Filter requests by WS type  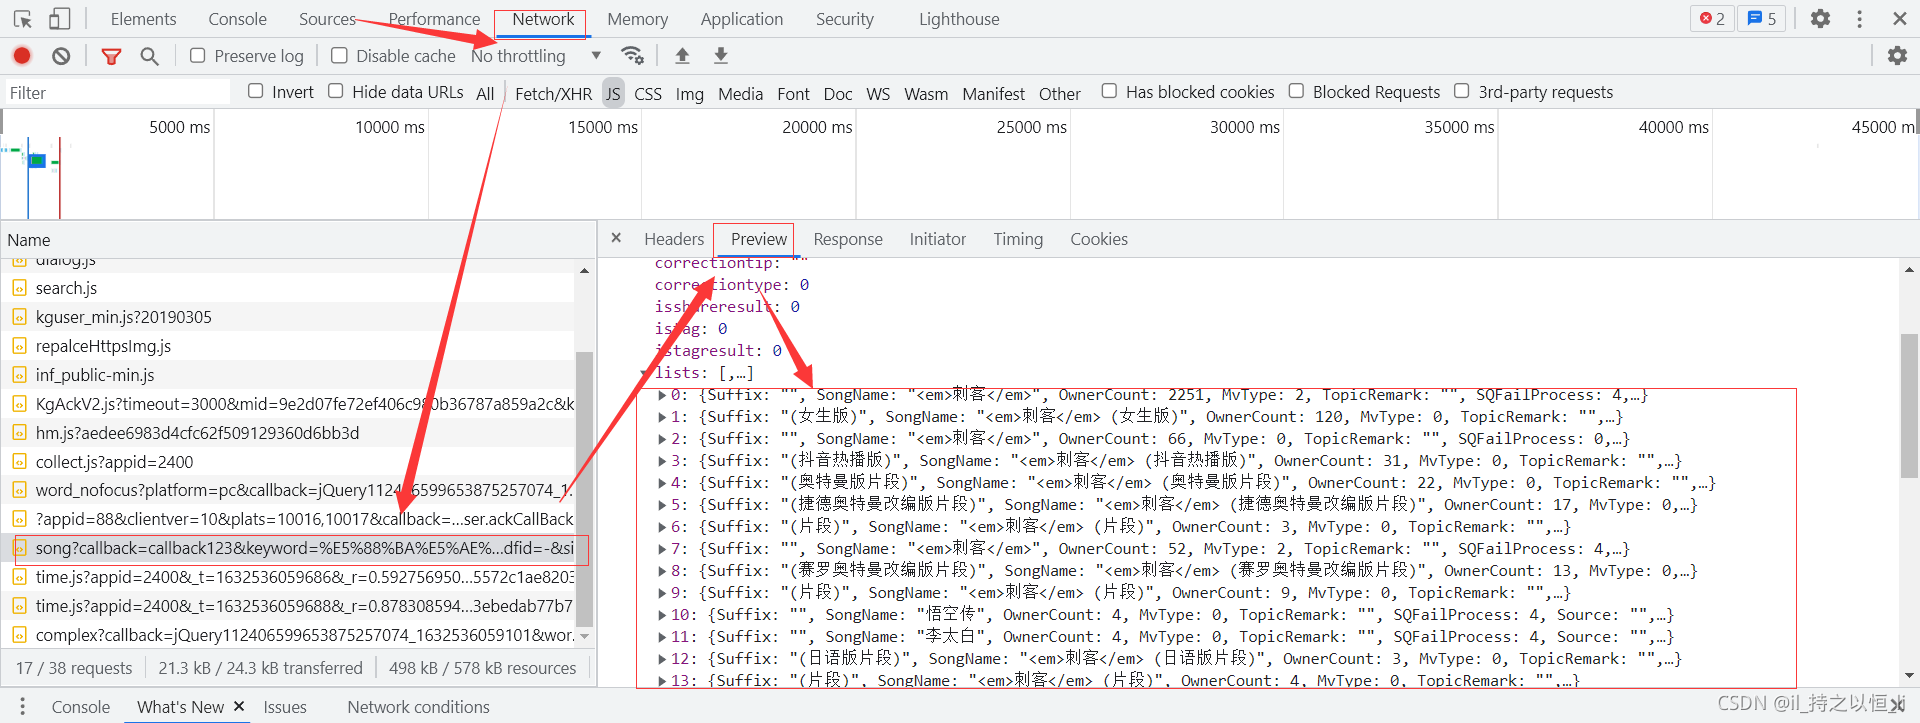pos(878,93)
